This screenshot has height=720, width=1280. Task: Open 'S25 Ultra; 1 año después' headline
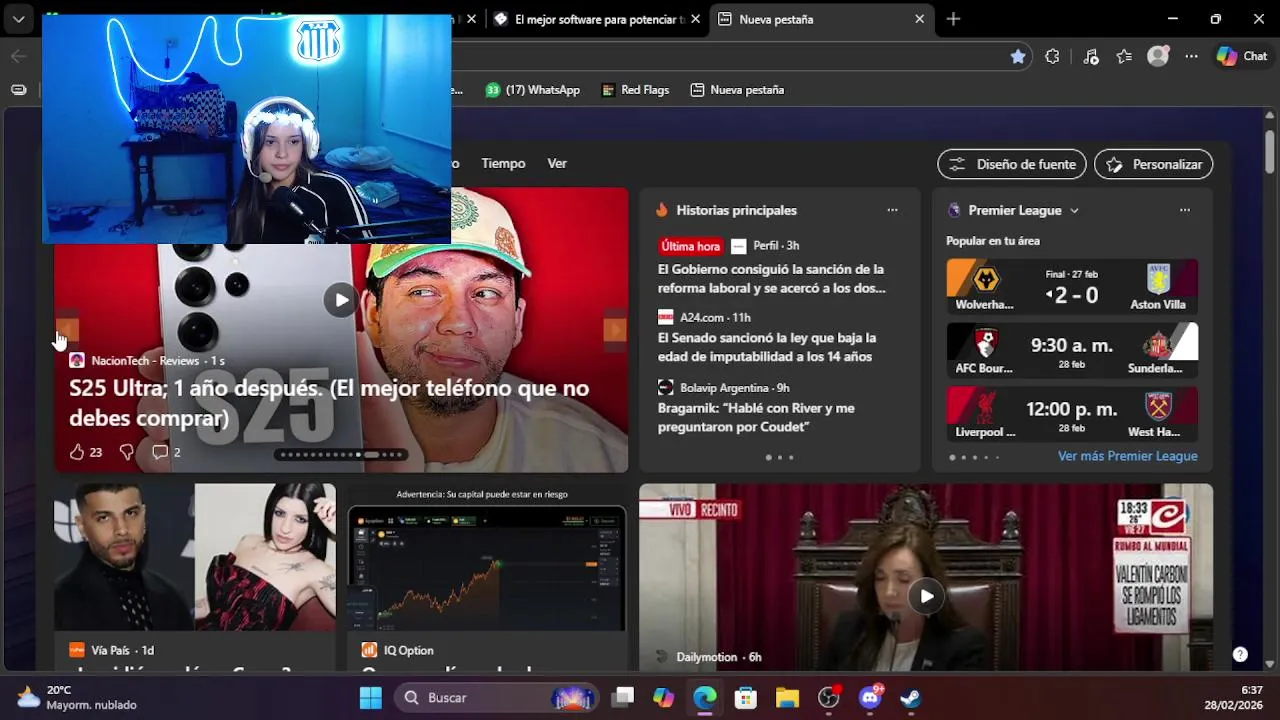[329, 403]
